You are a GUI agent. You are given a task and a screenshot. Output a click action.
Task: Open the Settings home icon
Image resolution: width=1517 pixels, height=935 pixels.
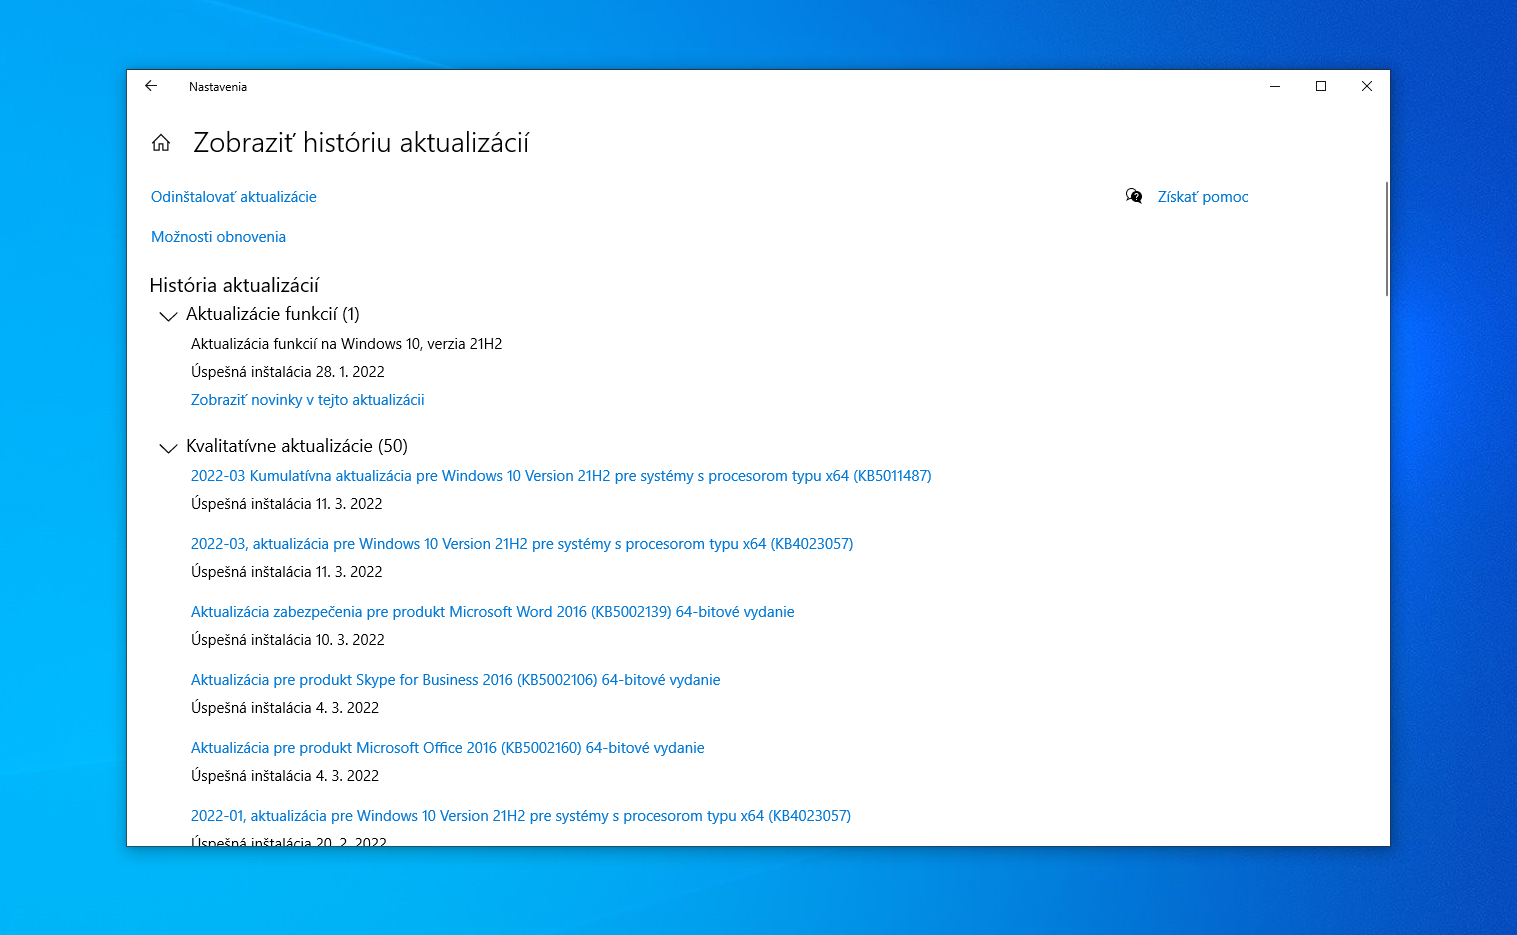(161, 143)
